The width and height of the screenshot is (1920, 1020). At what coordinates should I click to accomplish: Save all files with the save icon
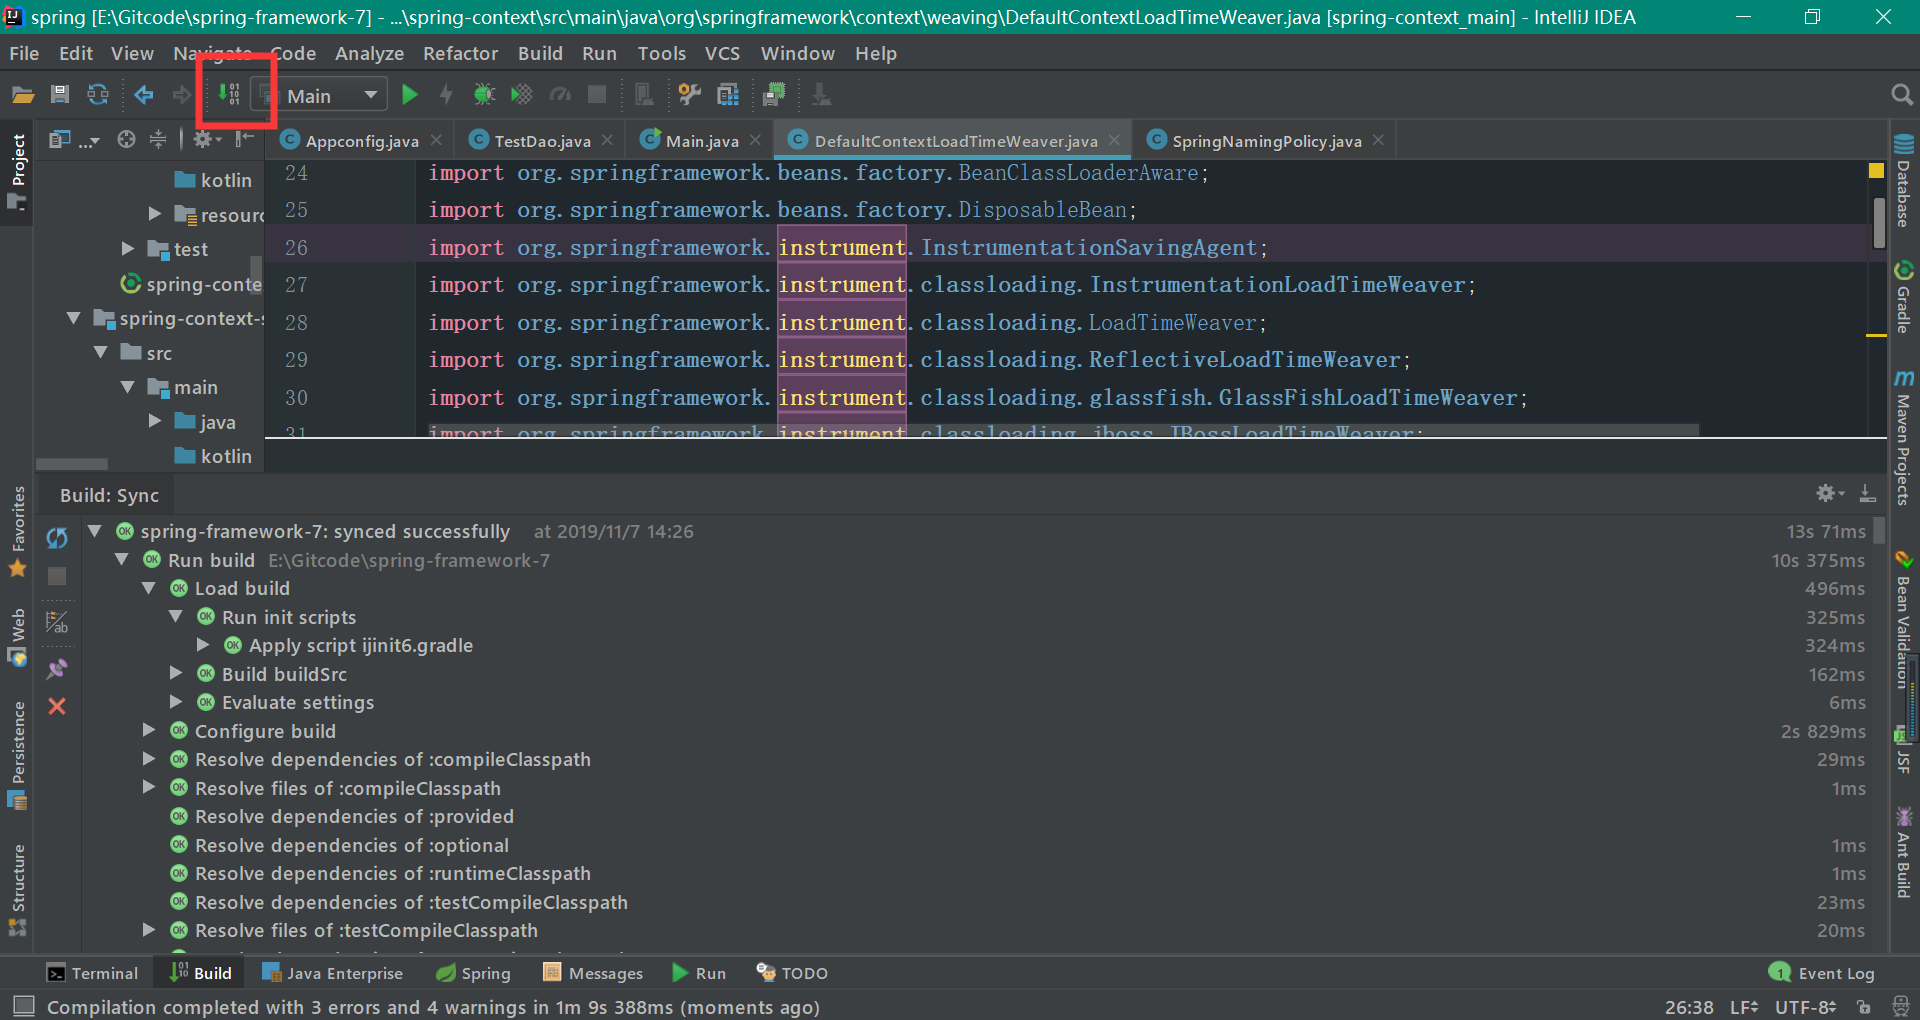[59, 94]
